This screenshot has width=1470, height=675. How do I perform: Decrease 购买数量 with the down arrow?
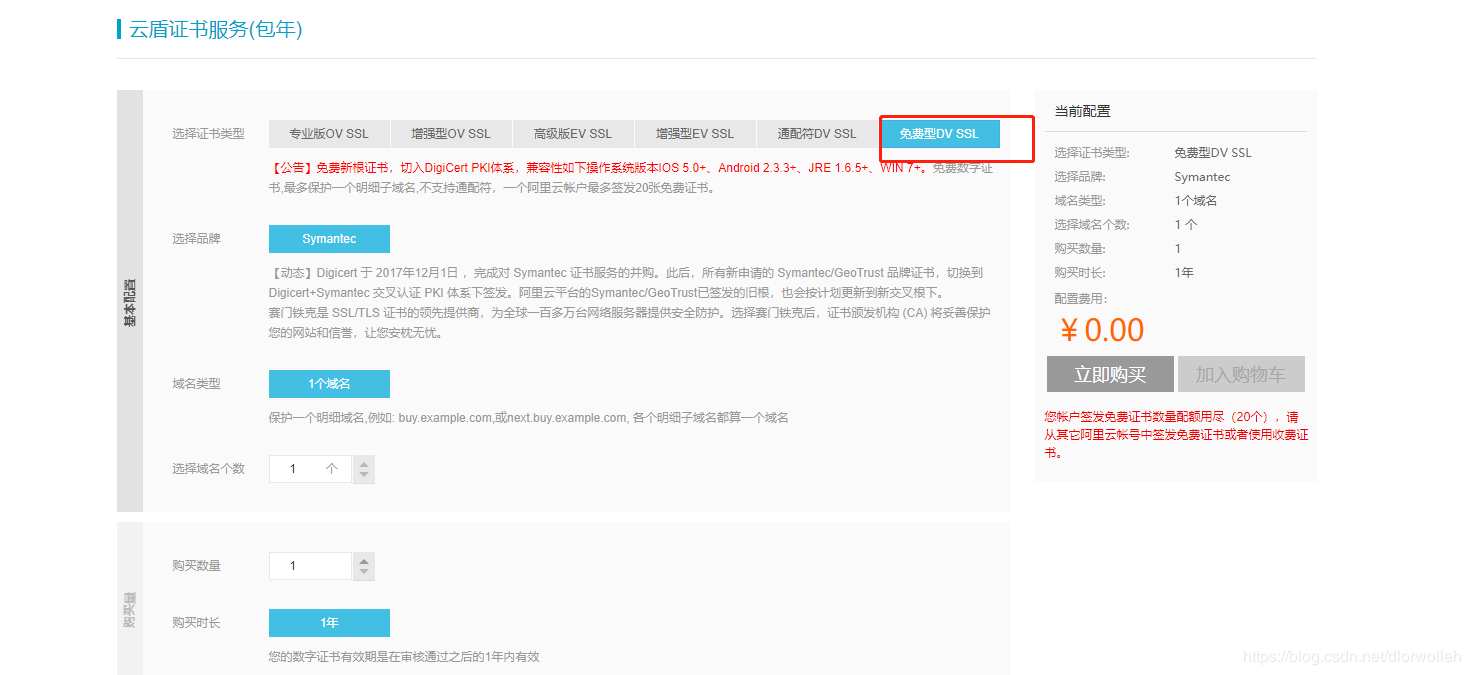click(x=364, y=573)
